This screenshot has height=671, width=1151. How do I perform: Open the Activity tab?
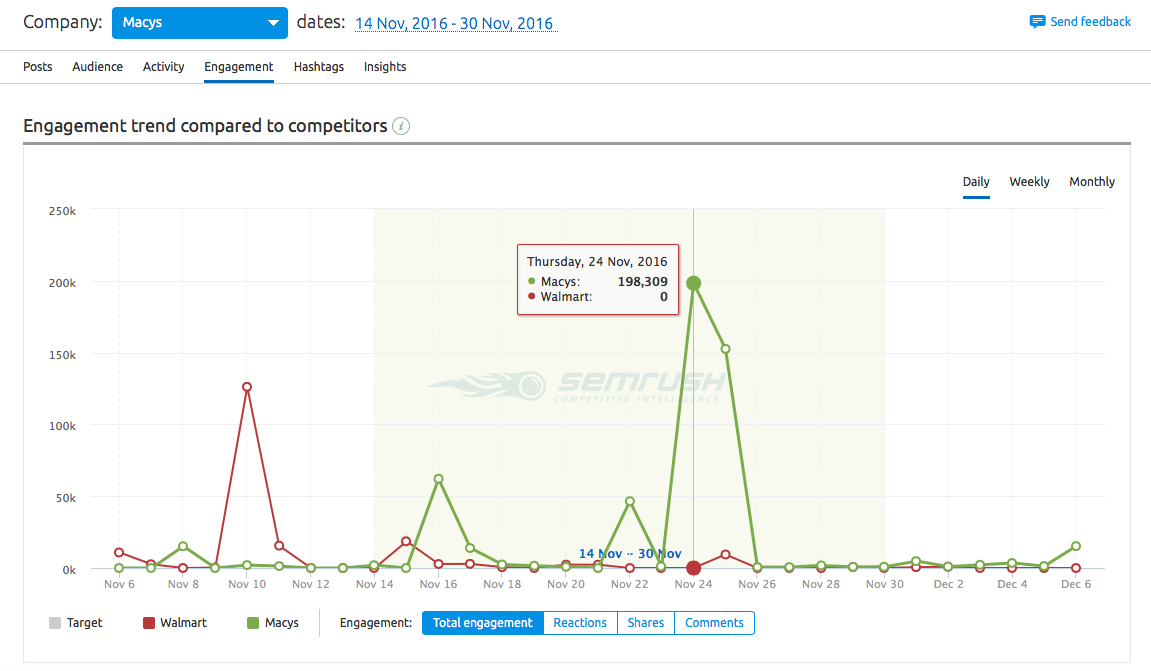[164, 67]
